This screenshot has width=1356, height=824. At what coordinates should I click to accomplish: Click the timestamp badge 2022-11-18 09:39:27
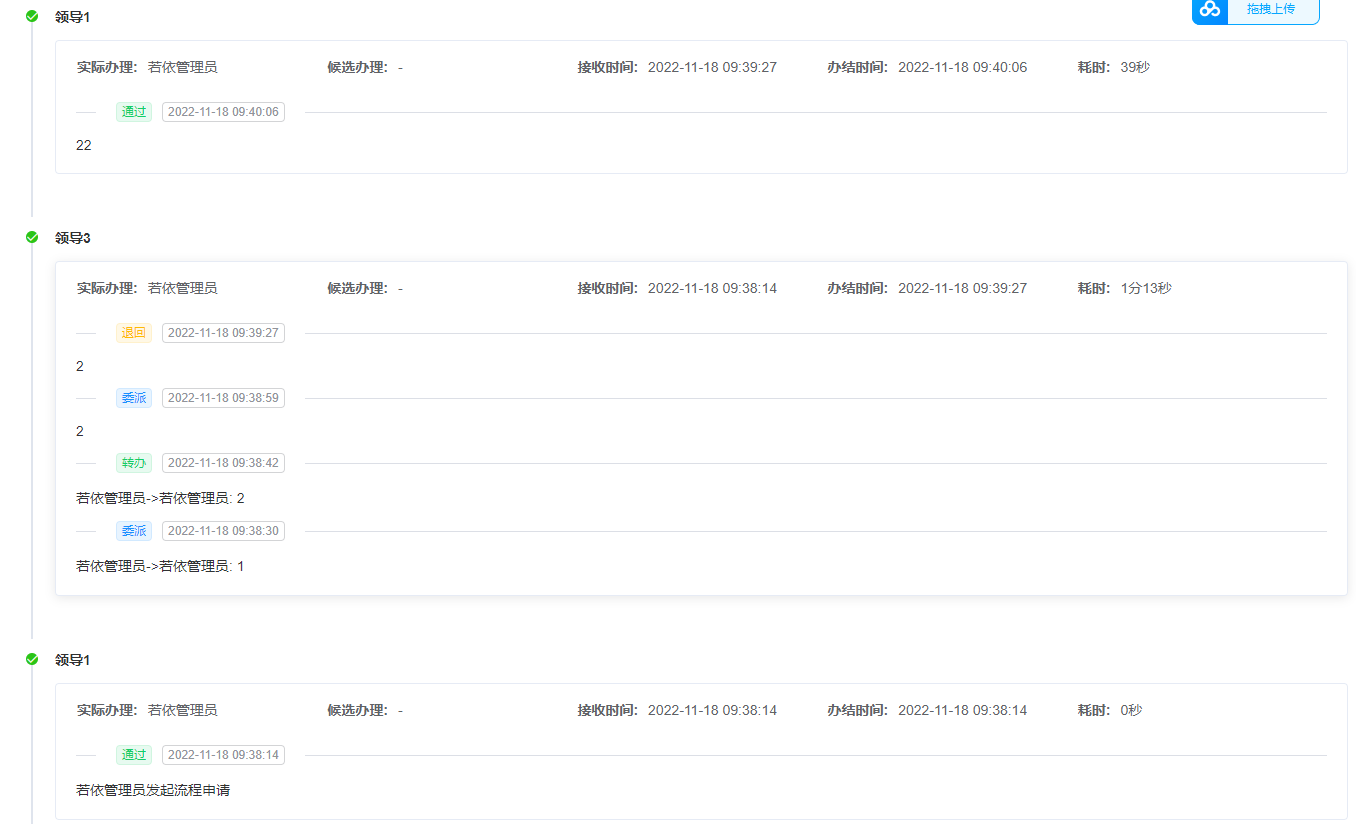pos(223,333)
